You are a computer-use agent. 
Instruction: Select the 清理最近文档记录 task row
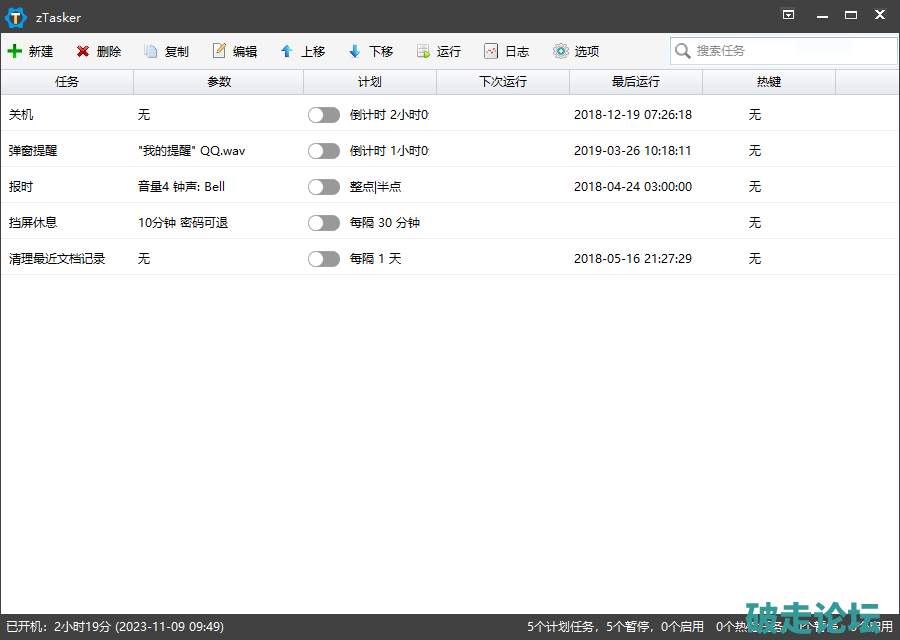pyautogui.click(x=57, y=259)
